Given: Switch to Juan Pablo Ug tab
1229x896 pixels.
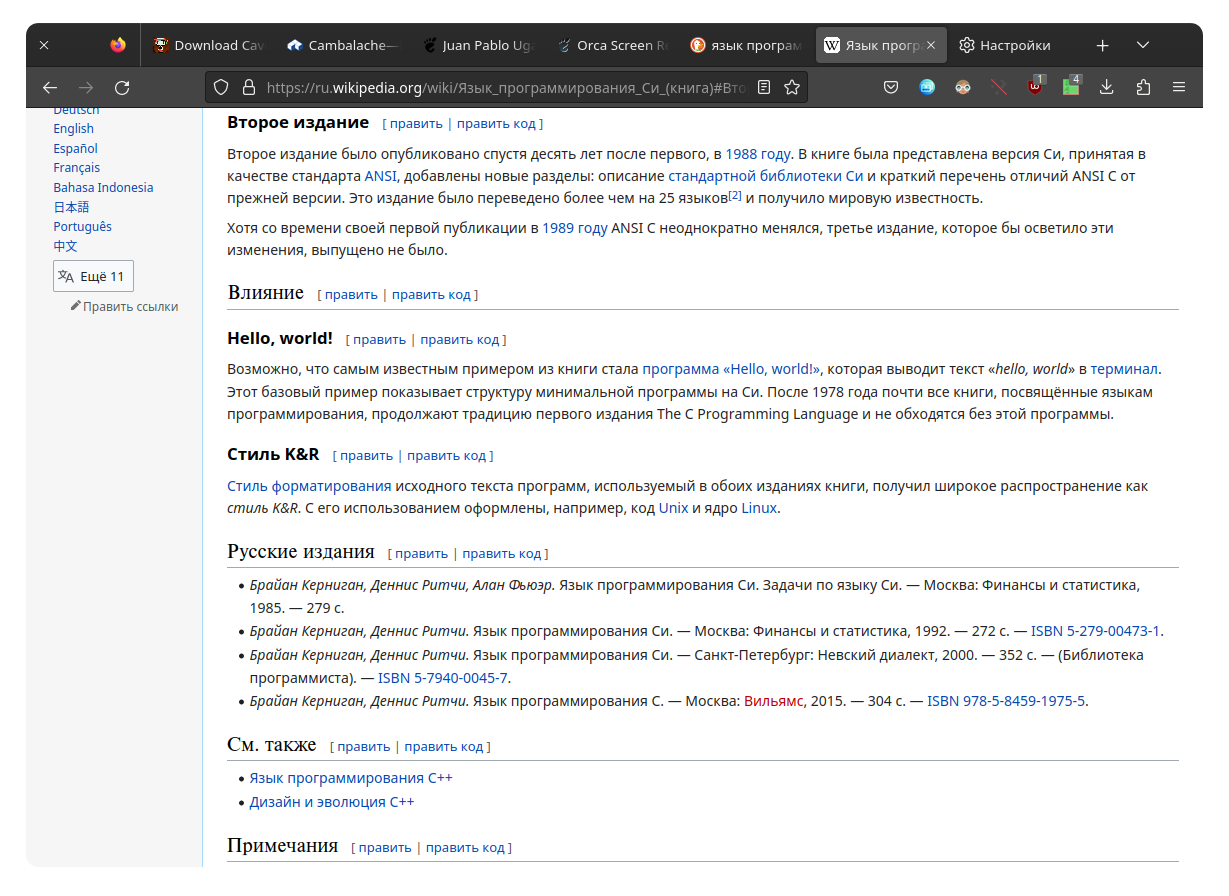Looking at the screenshot, I should coord(476,45).
